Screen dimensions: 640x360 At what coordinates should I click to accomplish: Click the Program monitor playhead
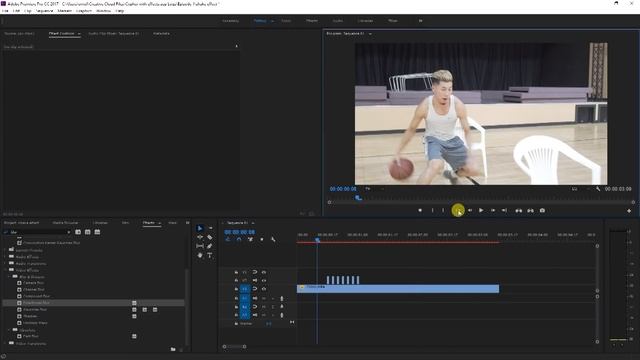(358, 198)
